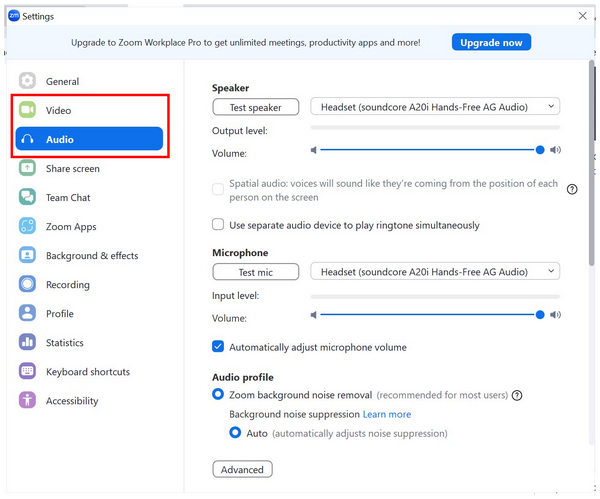Click the Statistics bar chart icon
Screen dimensions: 600x499
(x=27, y=342)
